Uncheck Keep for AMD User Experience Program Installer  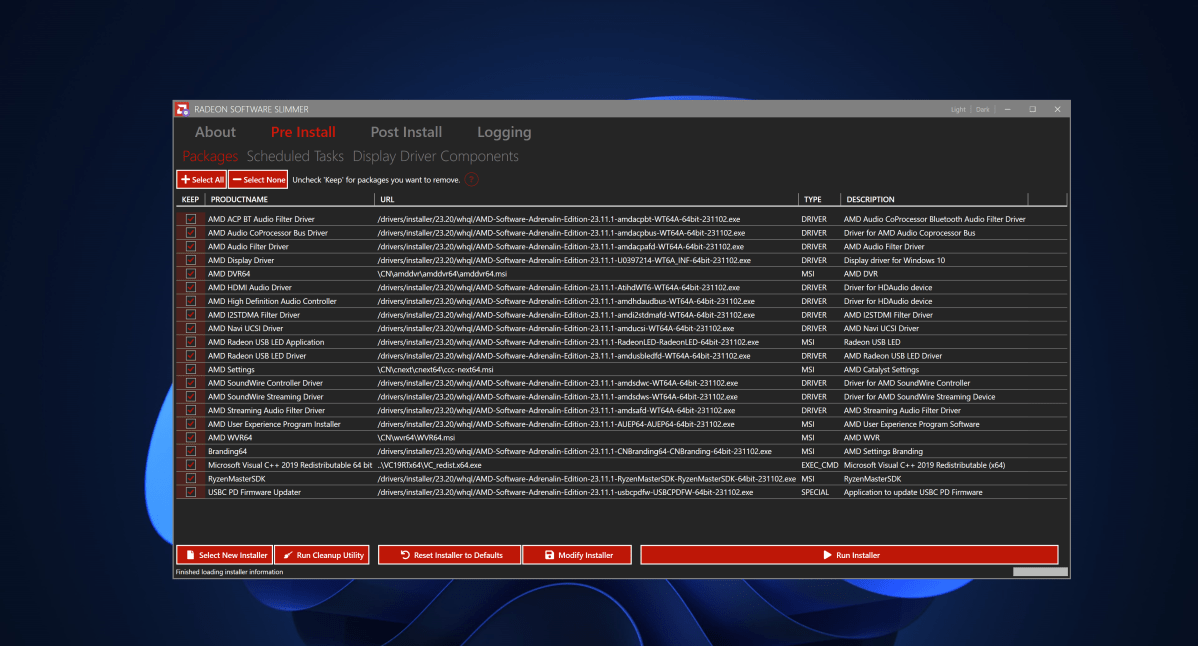point(191,424)
